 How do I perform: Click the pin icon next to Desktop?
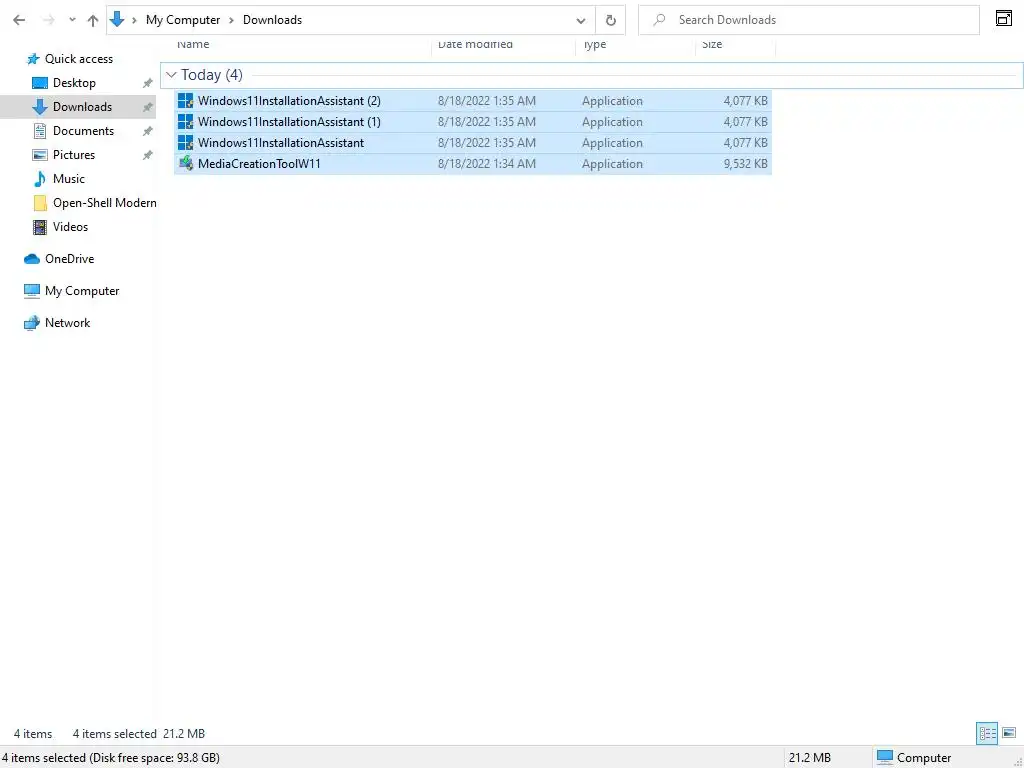[x=148, y=84]
